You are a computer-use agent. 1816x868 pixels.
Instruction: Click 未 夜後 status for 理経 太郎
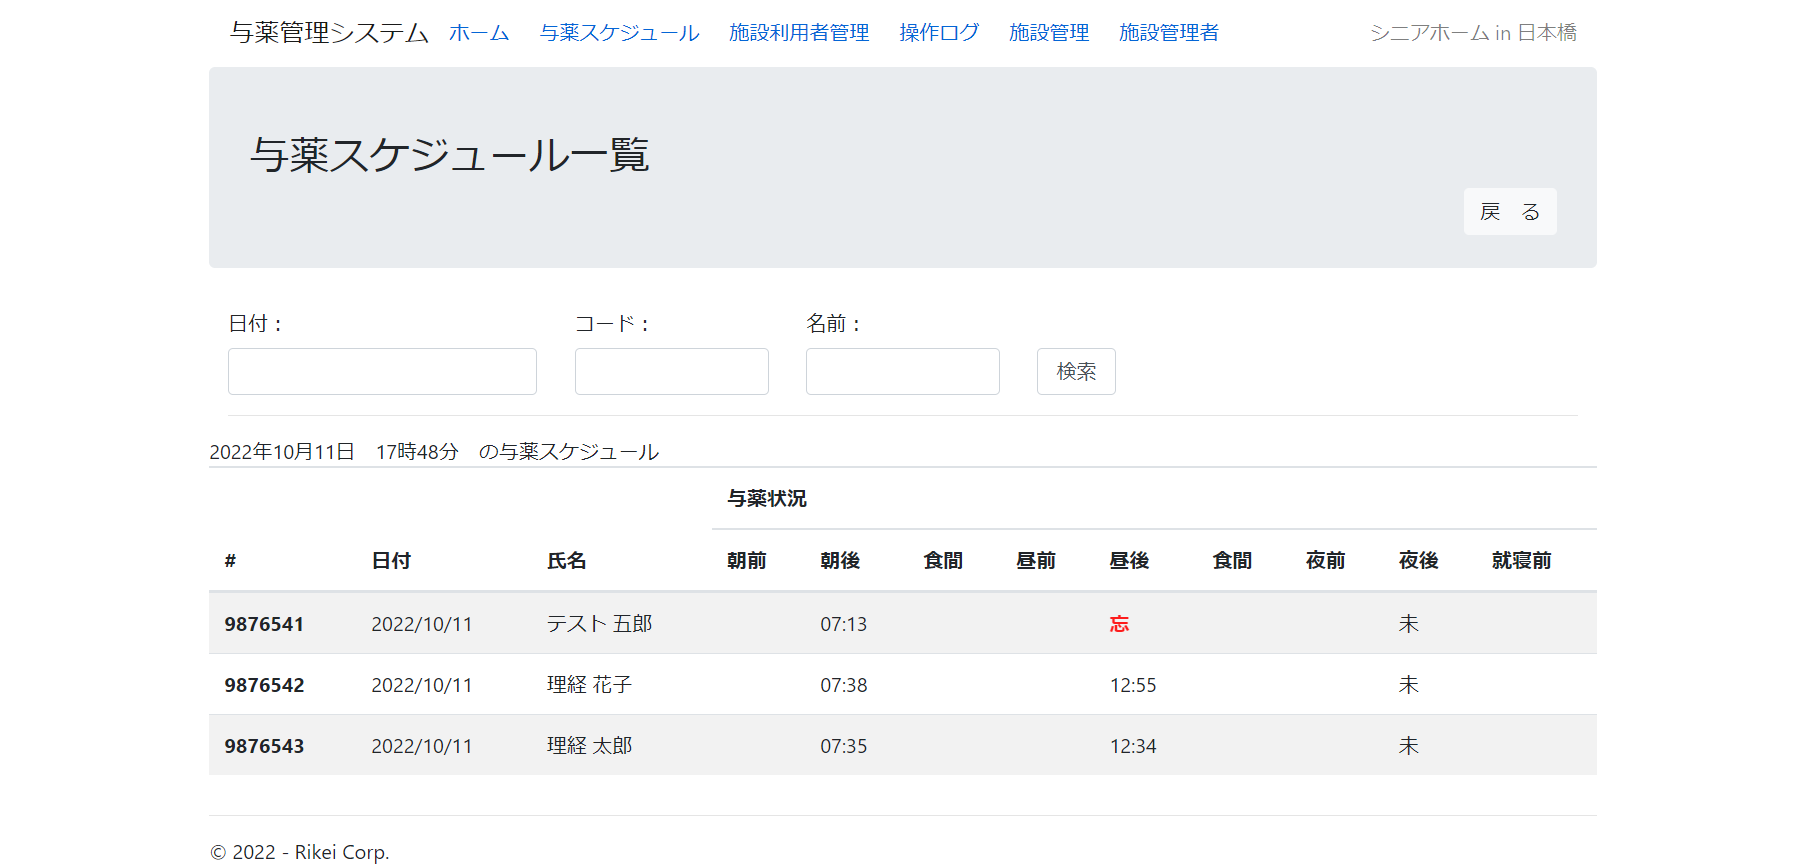pos(1408,746)
